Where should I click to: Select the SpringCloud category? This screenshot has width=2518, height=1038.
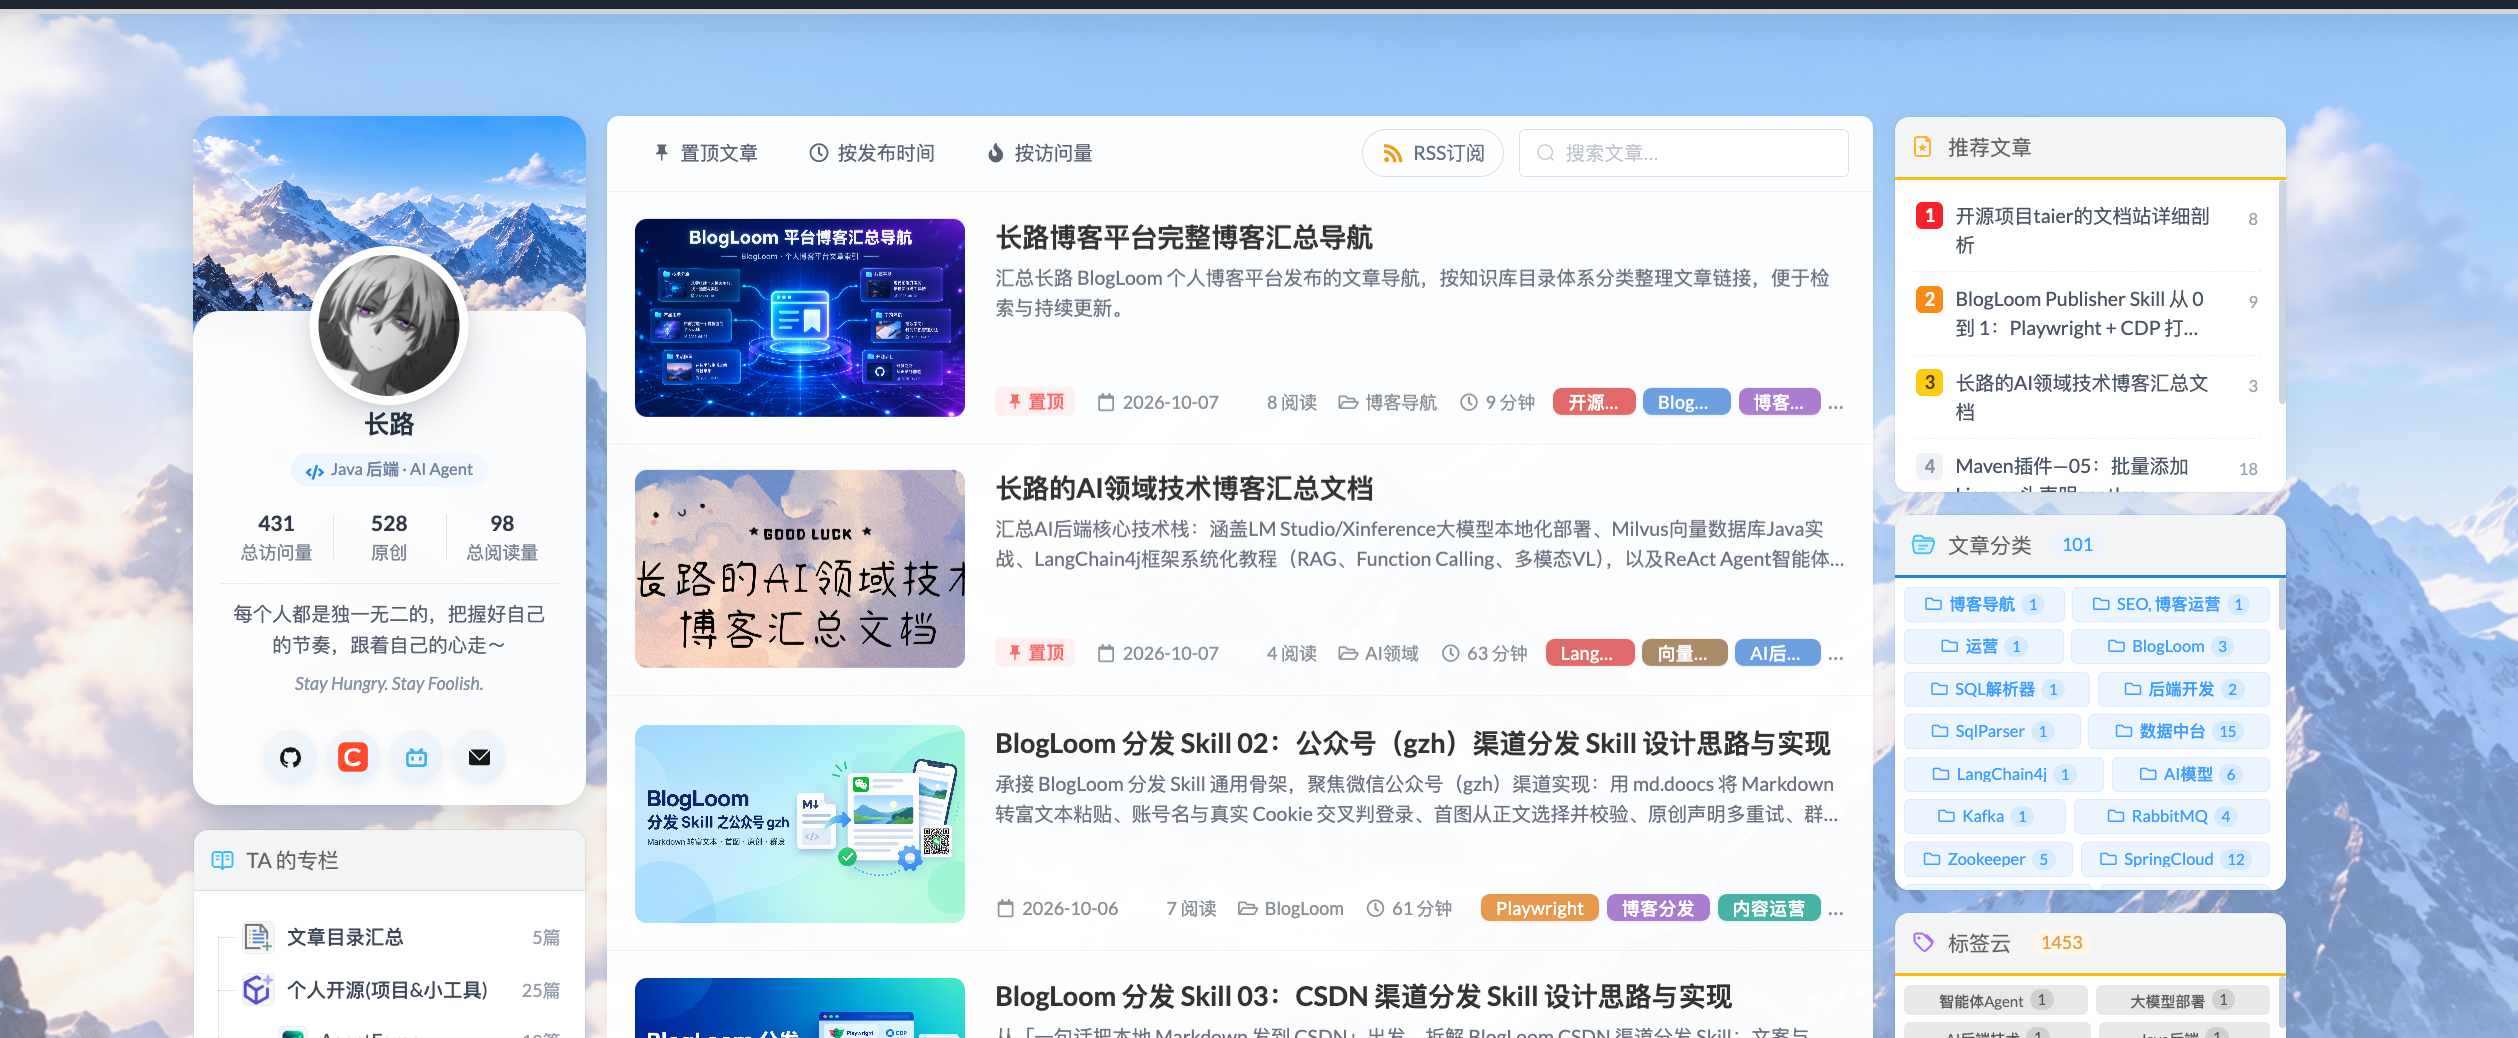pos(2175,859)
